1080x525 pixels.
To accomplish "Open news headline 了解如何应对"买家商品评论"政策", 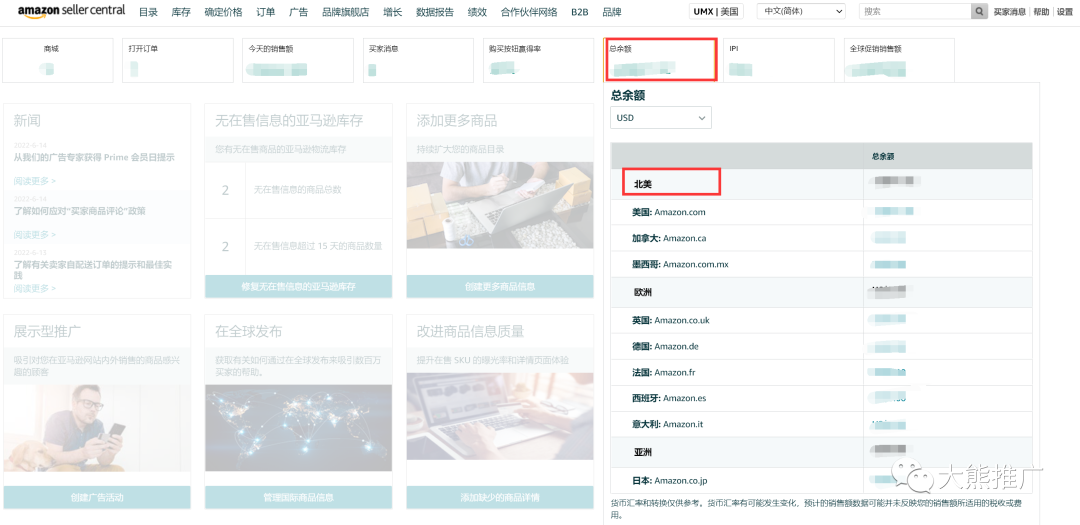I will pyautogui.click(x=79, y=211).
